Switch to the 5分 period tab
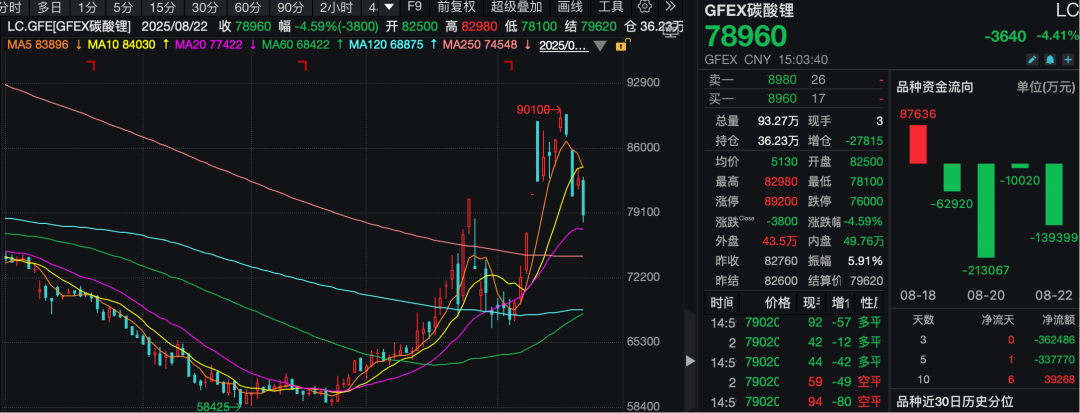This screenshot has width=1080, height=413. (x=123, y=8)
